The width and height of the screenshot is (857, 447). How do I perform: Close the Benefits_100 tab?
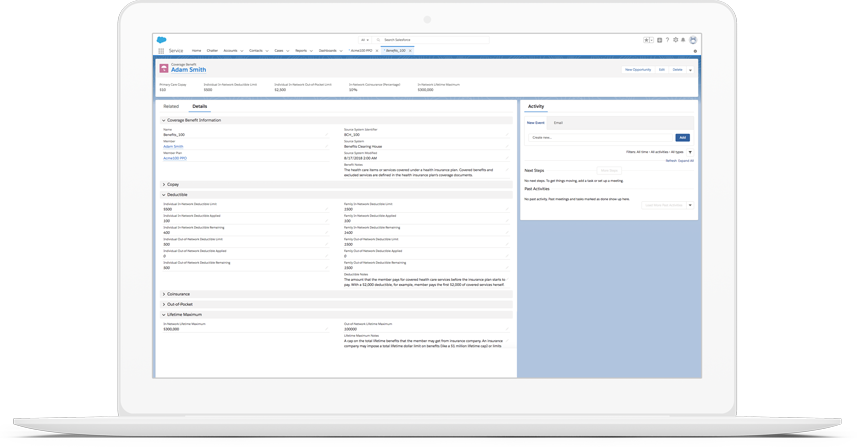coord(410,50)
